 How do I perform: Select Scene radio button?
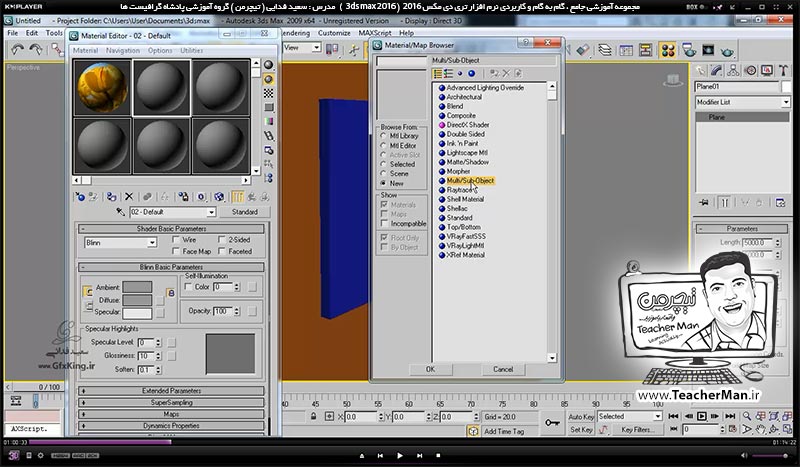(383, 174)
